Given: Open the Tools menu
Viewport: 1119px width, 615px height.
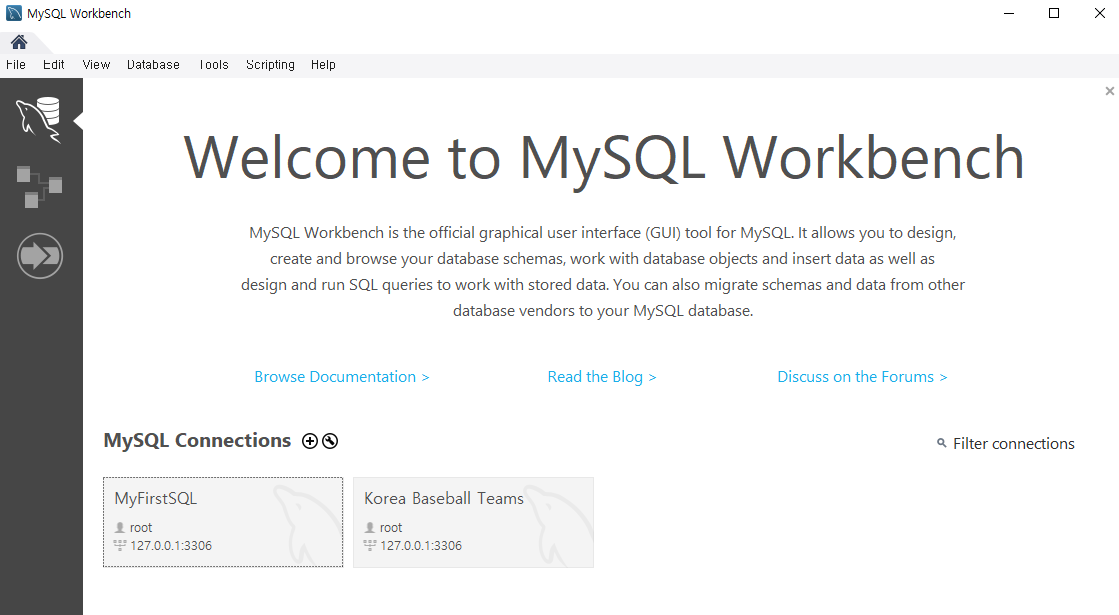Looking at the screenshot, I should pos(214,65).
